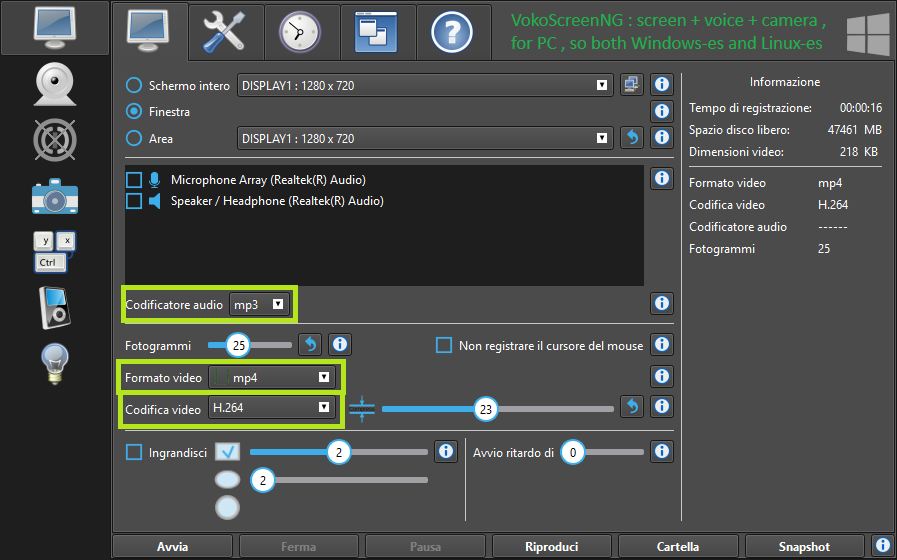
Task: Open the clock timer tab
Action: [x=301, y=32]
